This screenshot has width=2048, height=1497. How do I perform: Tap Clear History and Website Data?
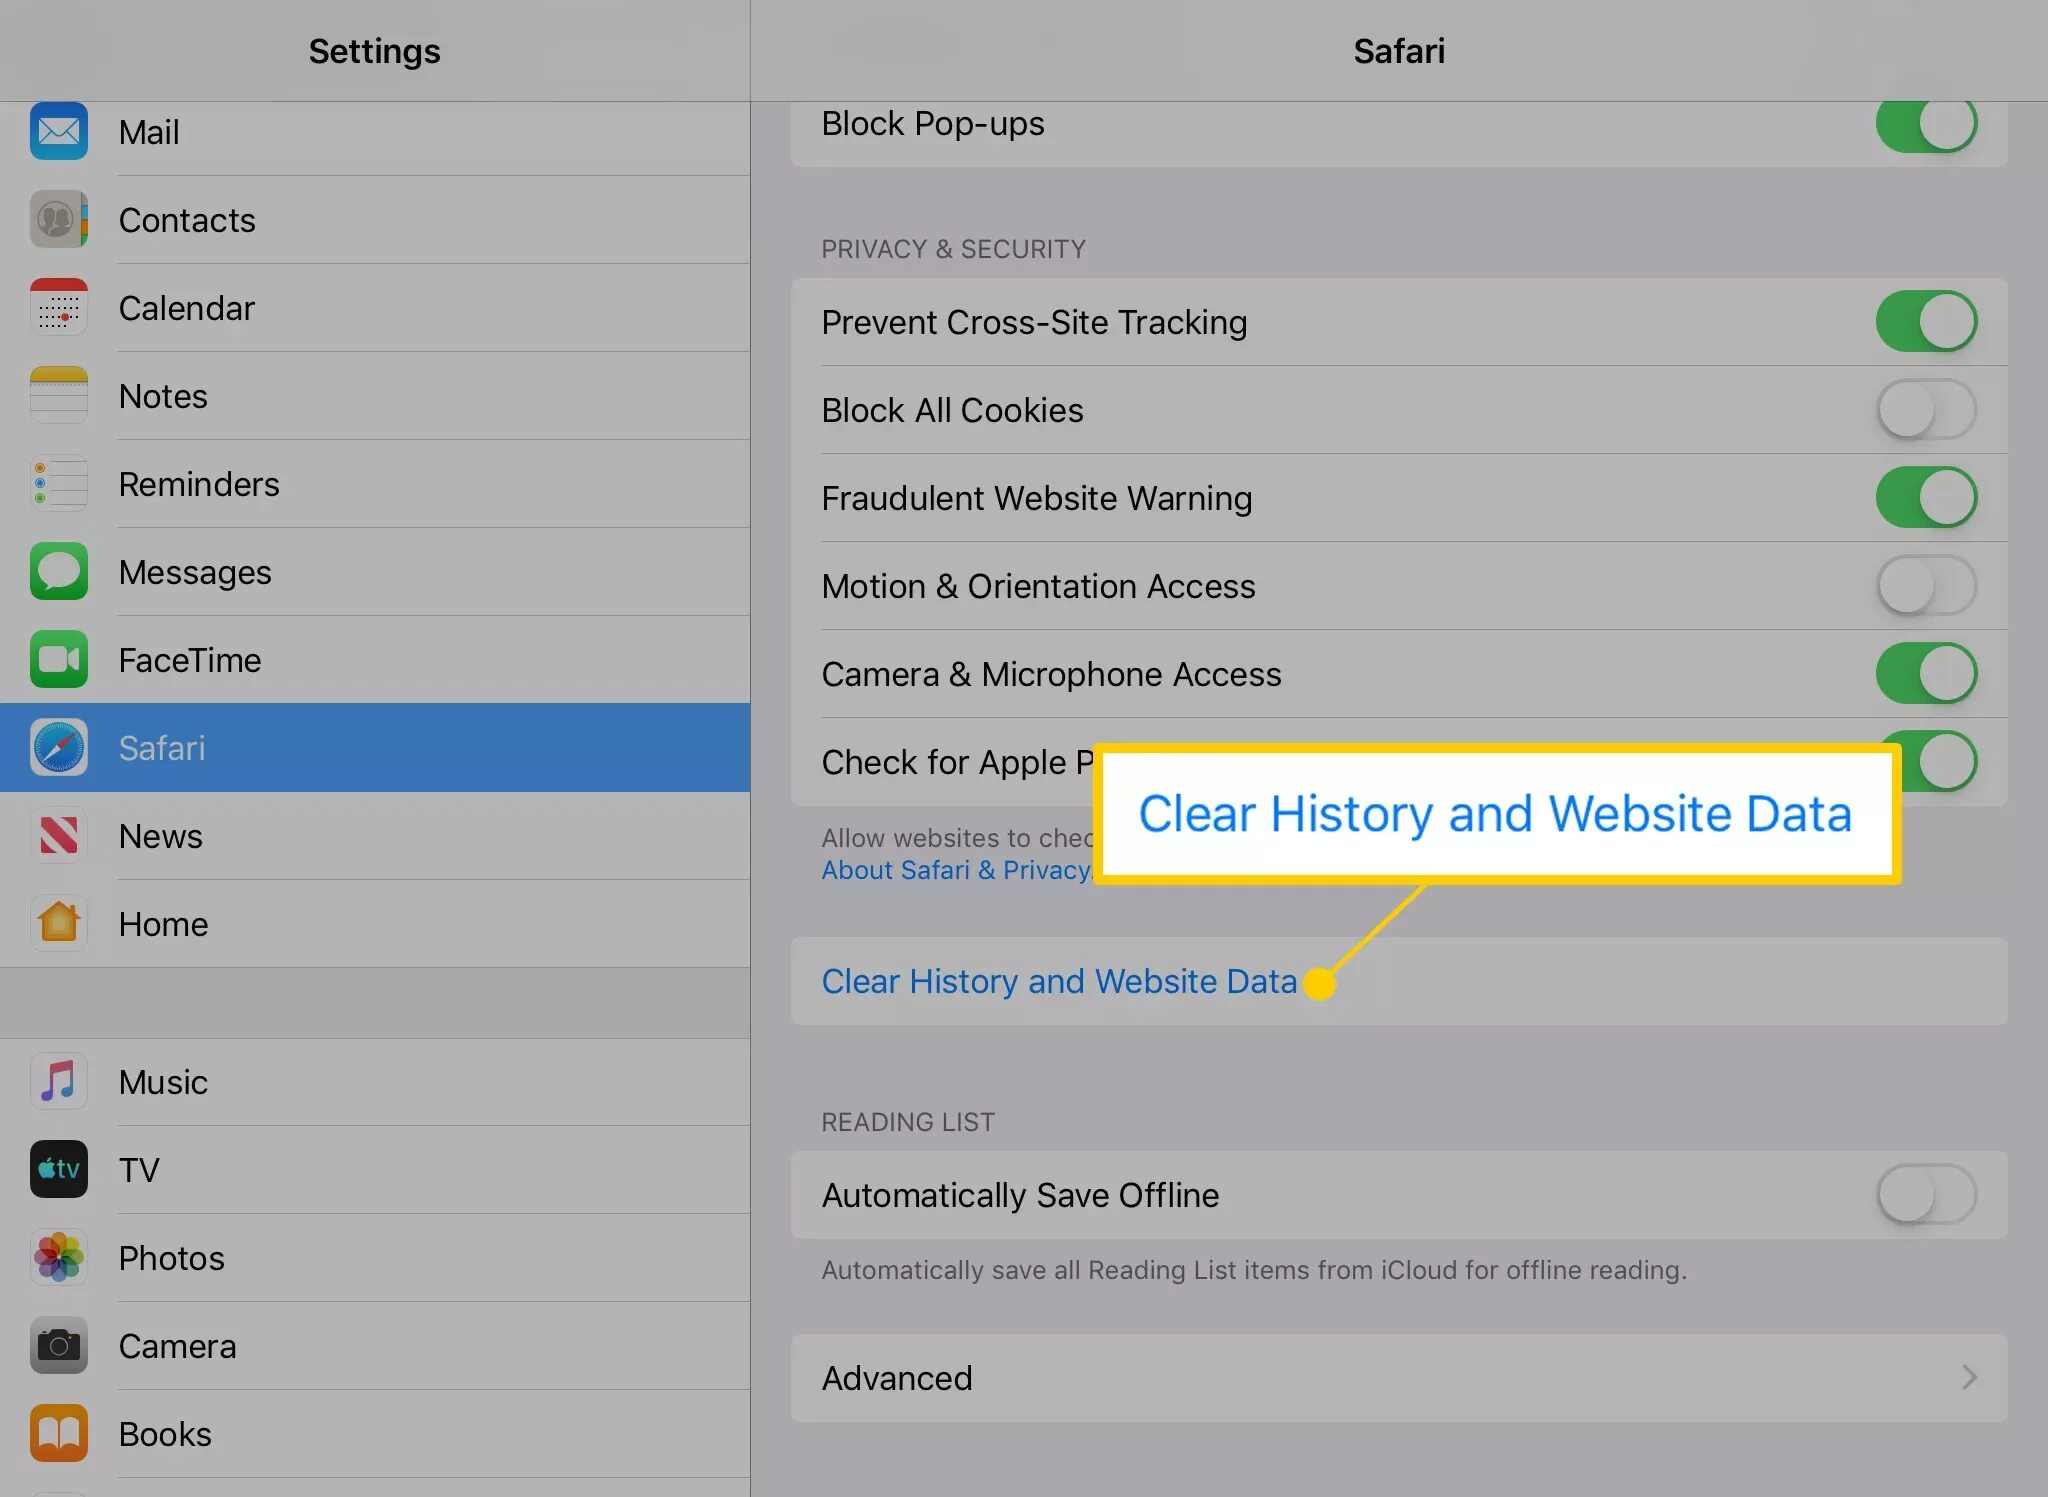pyautogui.click(x=1059, y=981)
